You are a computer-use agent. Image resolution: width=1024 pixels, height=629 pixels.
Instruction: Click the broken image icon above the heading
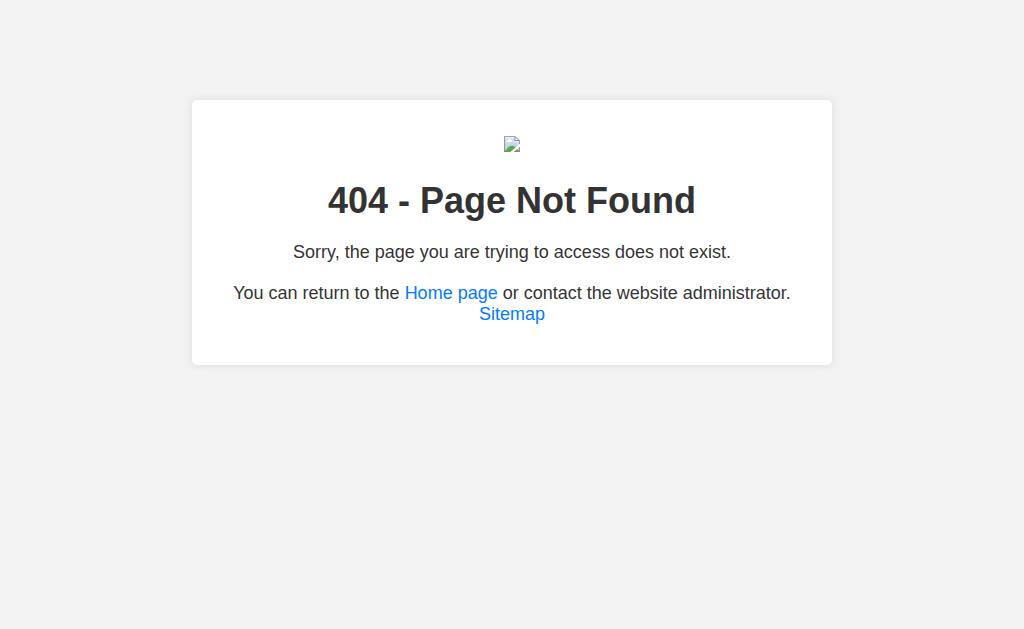point(511,144)
